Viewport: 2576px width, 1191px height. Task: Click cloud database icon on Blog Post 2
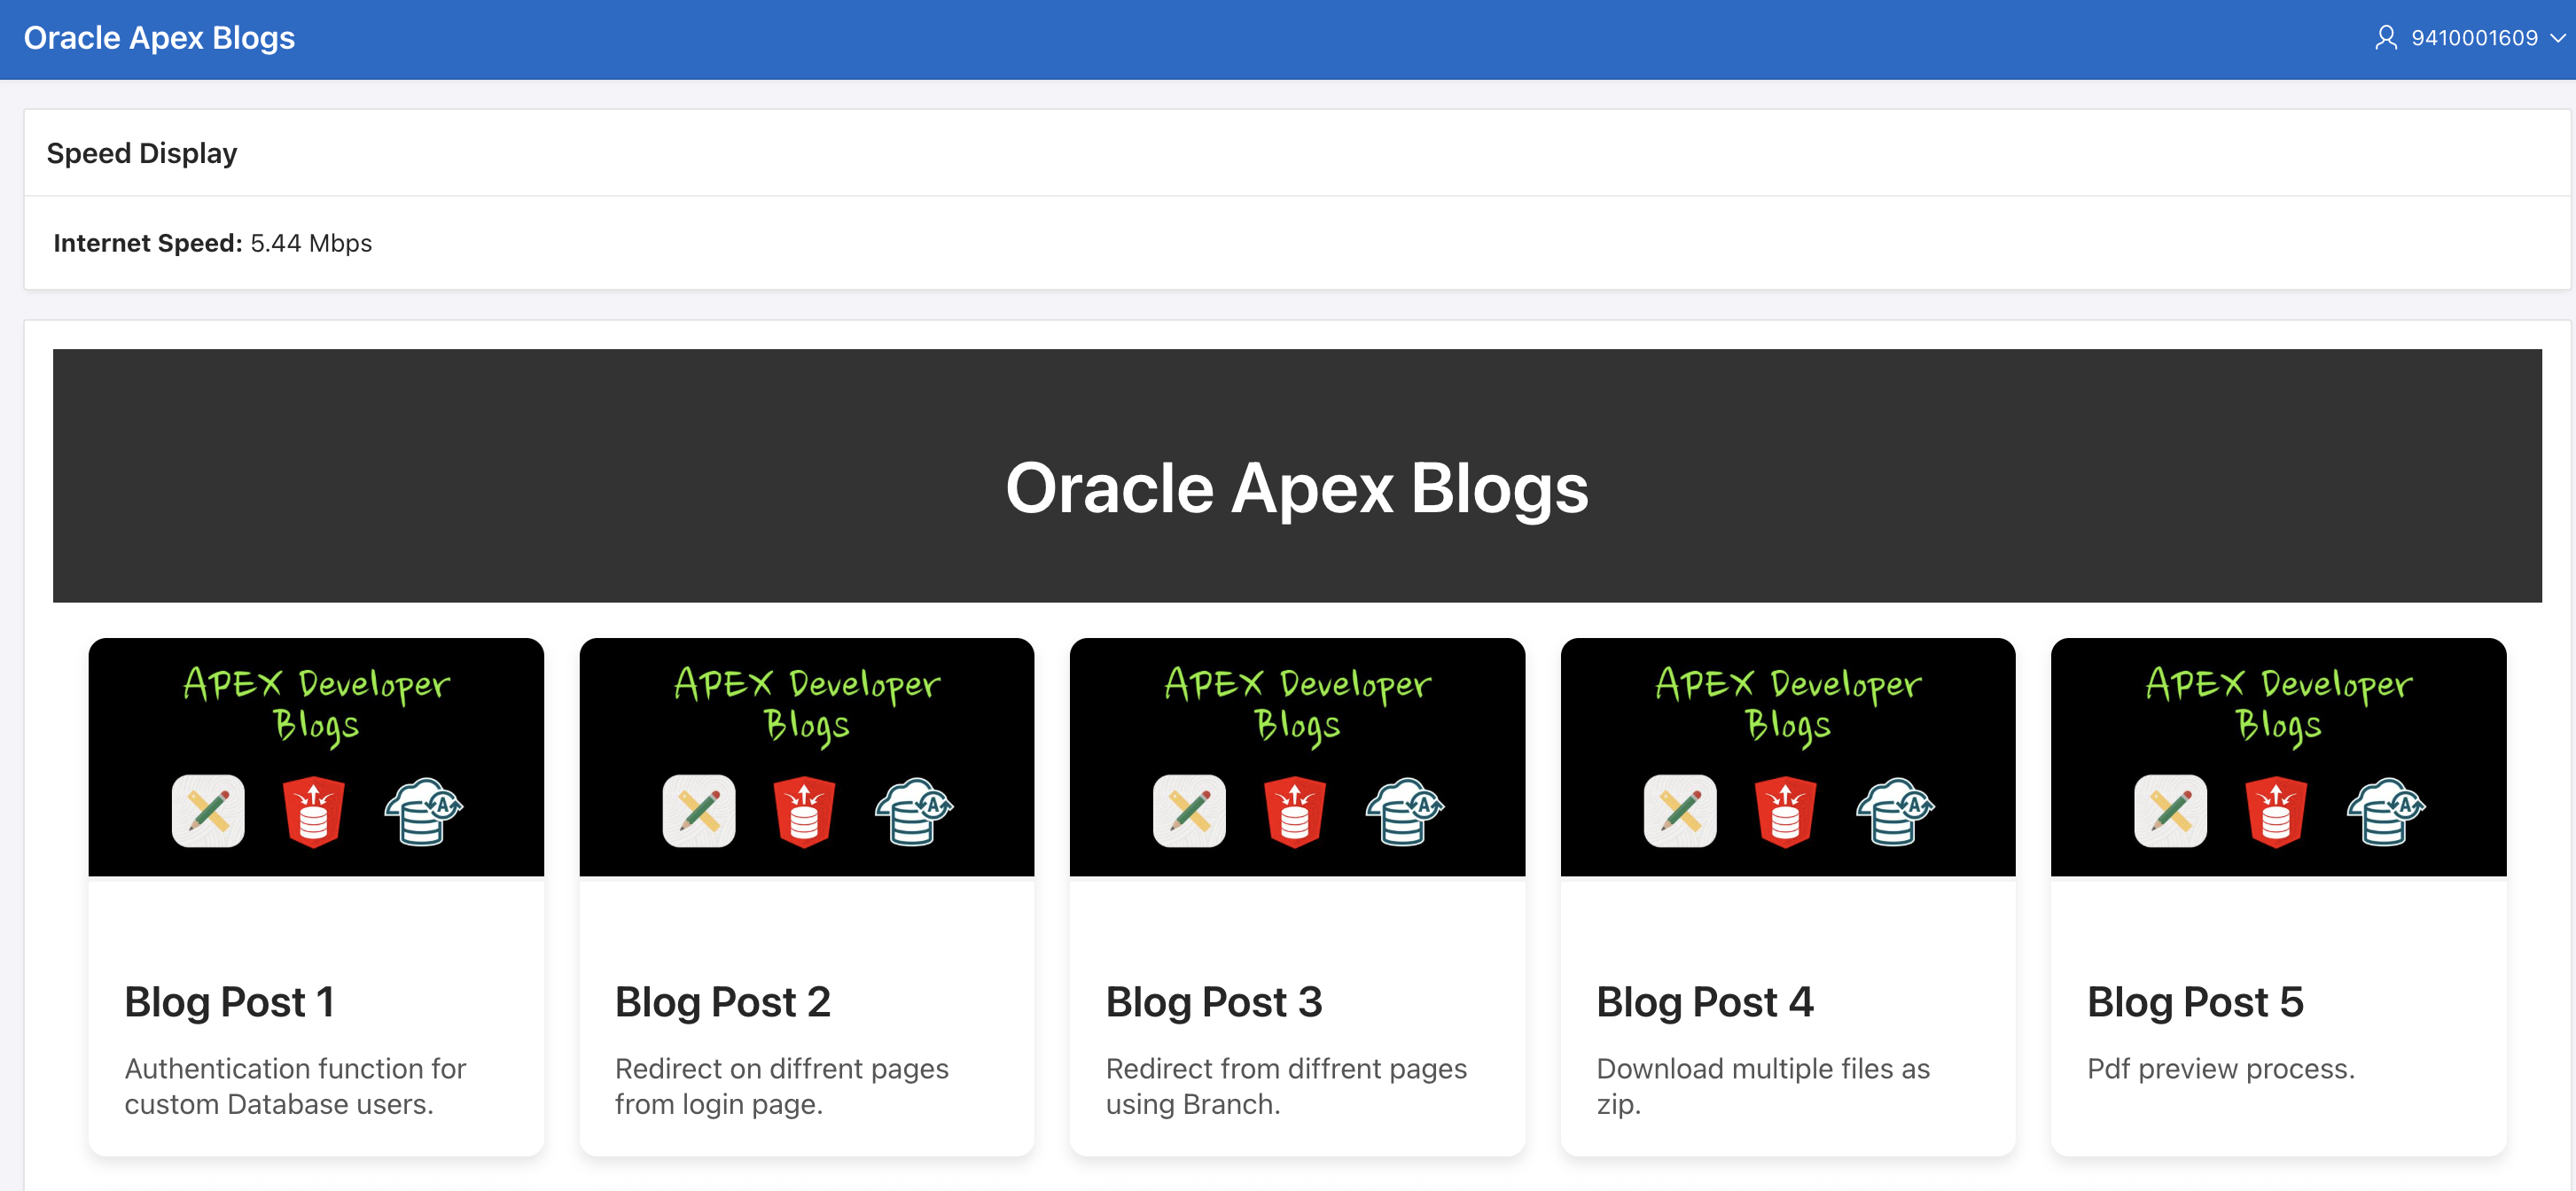click(913, 811)
